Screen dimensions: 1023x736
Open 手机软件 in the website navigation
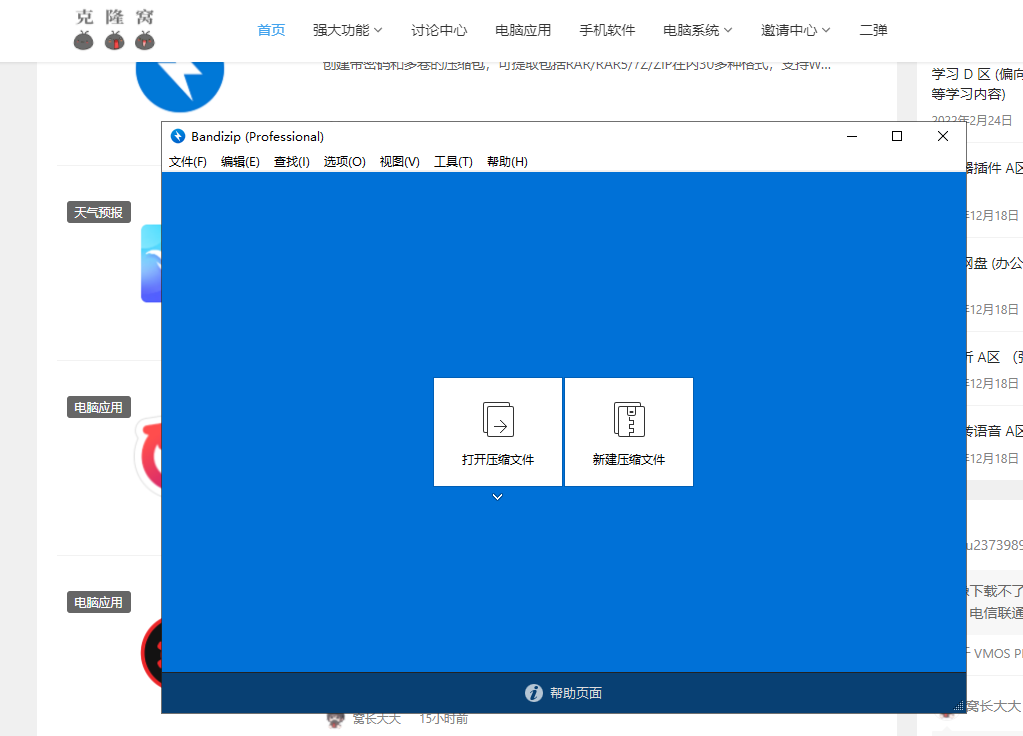pos(607,30)
